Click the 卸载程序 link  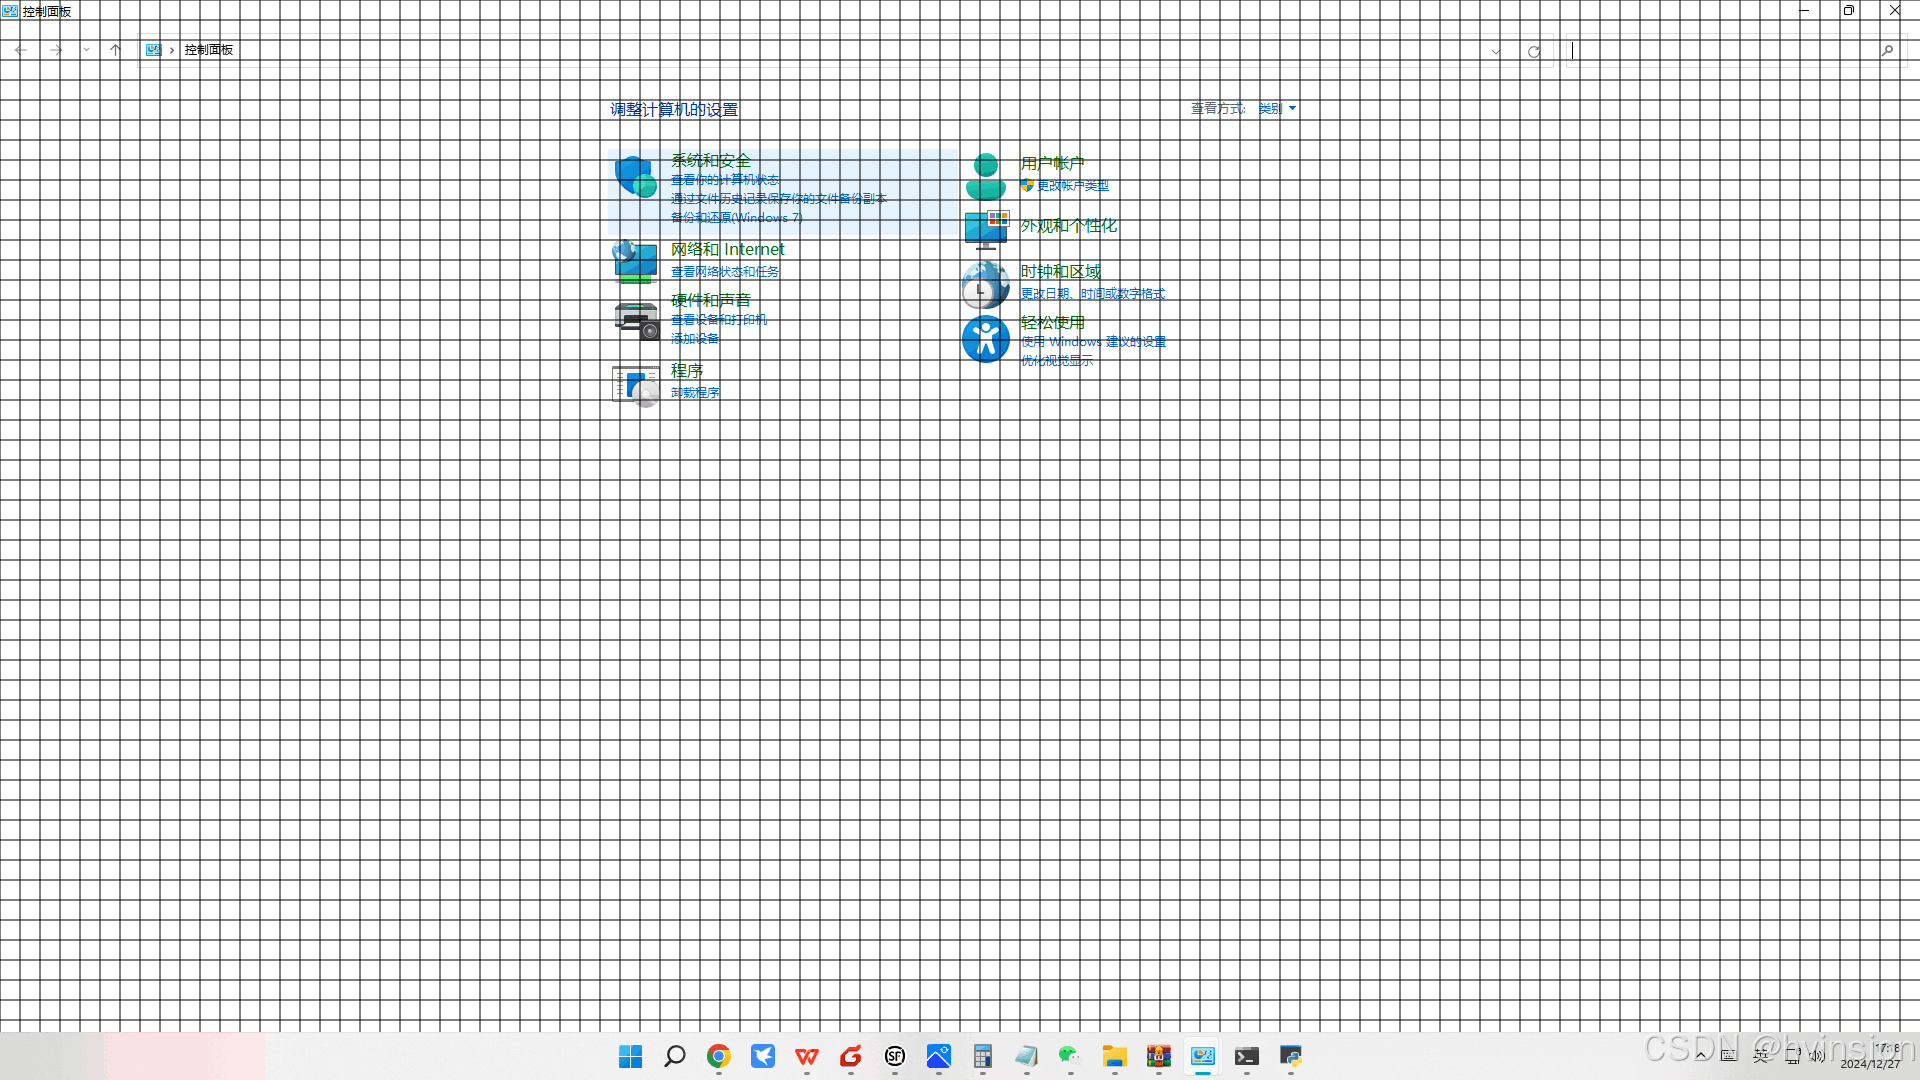695,393
